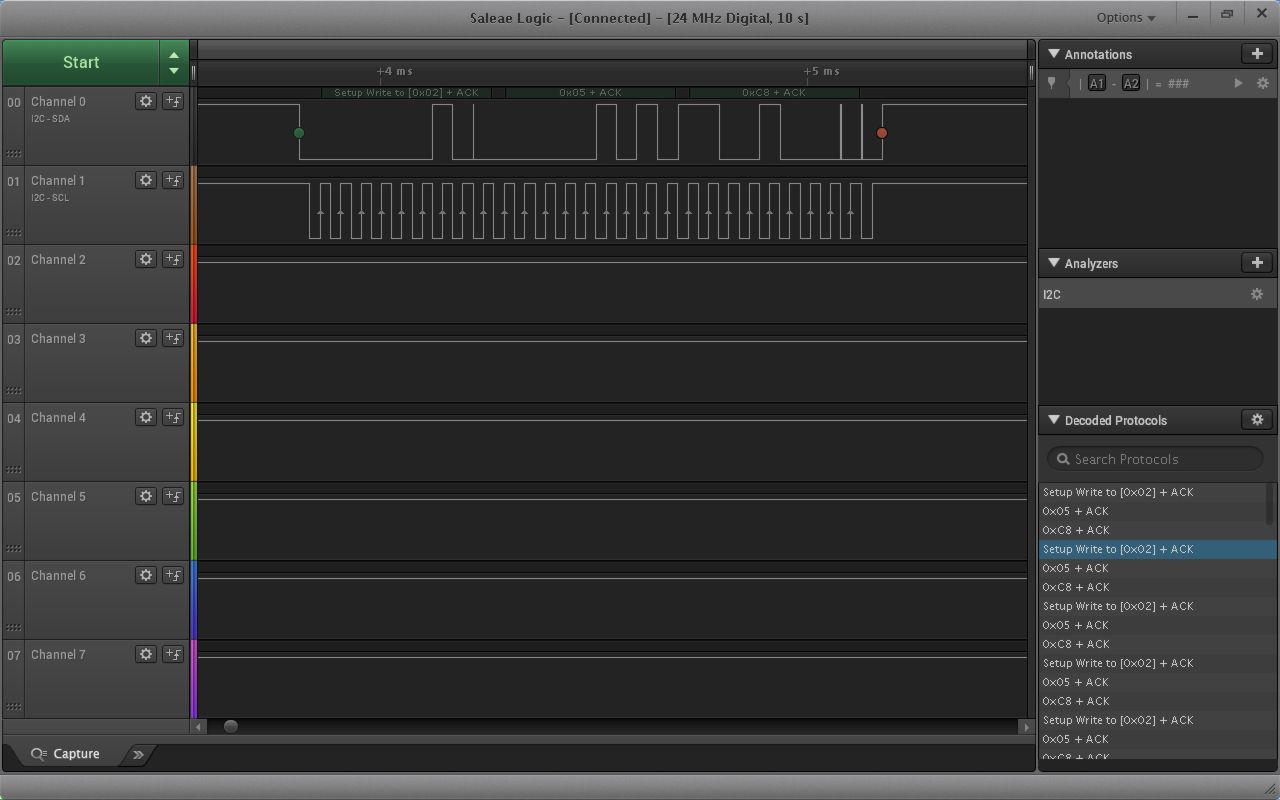The image size is (1280, 800).
Task: Click the Search Protocols input field
Action: (x=1155, y=459)
